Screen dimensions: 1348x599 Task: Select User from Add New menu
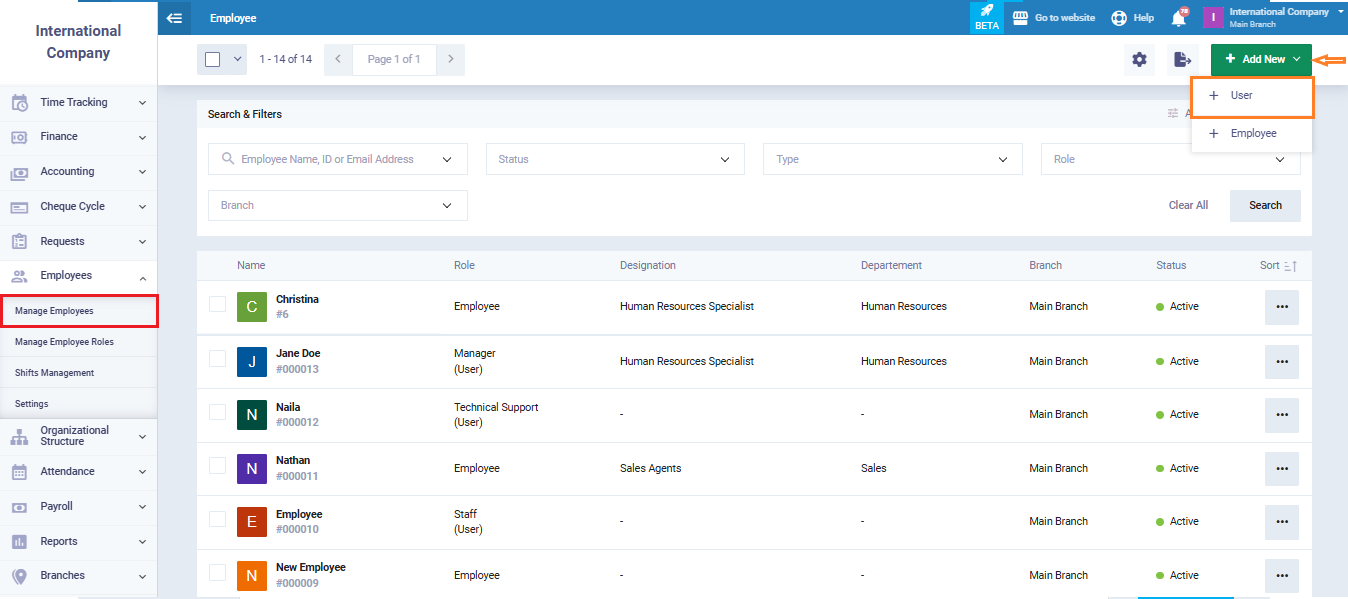pyautogui.click(x=1251, y=96)
